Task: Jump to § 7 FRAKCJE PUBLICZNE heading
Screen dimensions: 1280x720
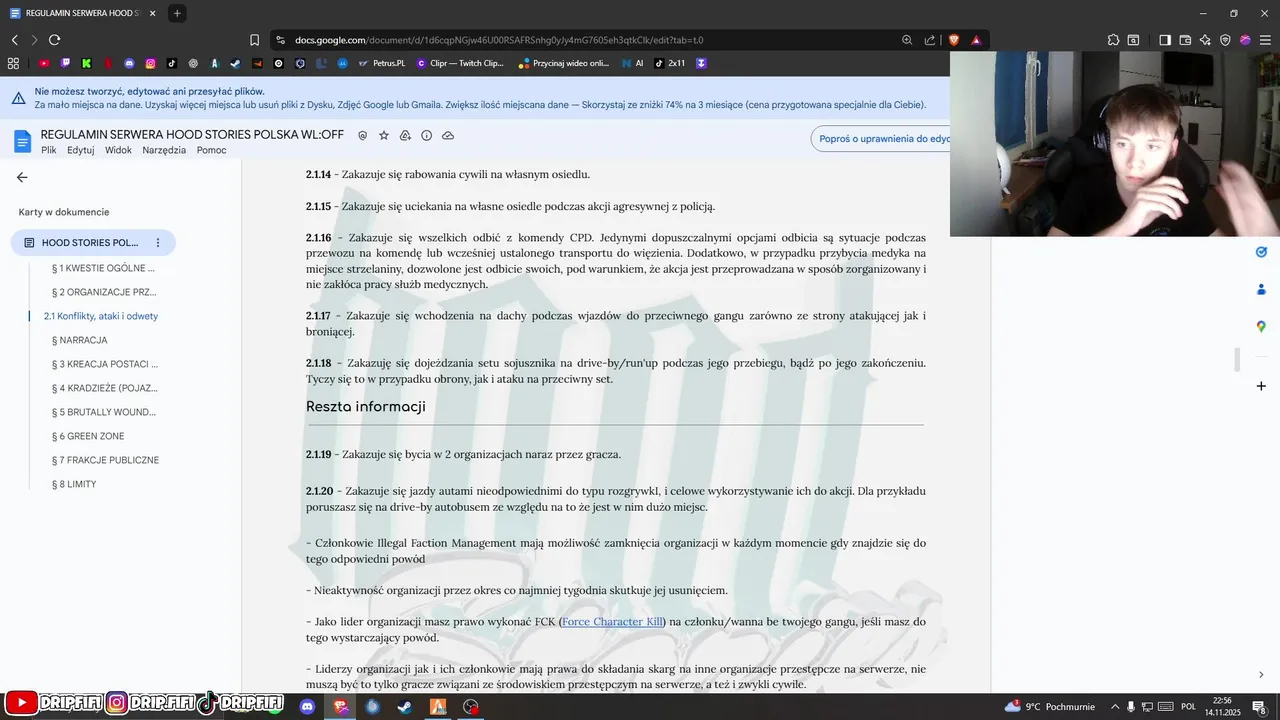Action: 105,460
